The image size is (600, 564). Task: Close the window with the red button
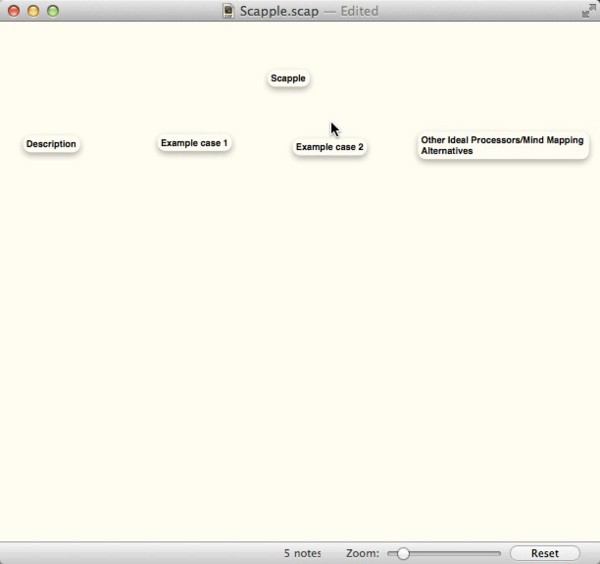point(14,11)
